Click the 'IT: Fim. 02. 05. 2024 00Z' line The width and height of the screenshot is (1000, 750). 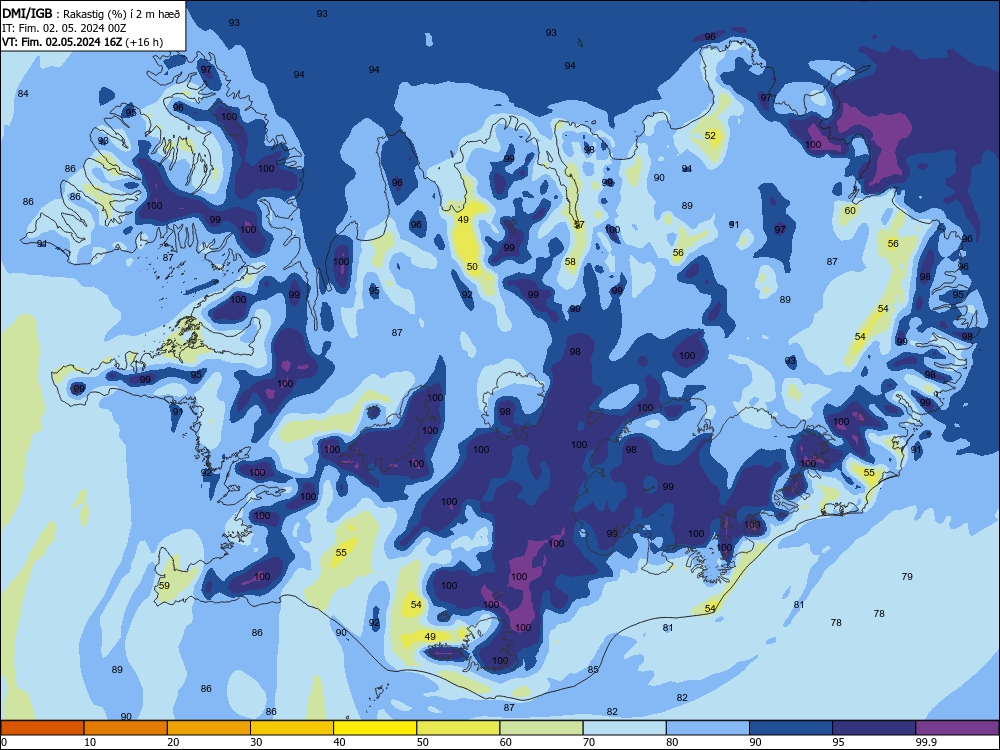coord(64,28)
